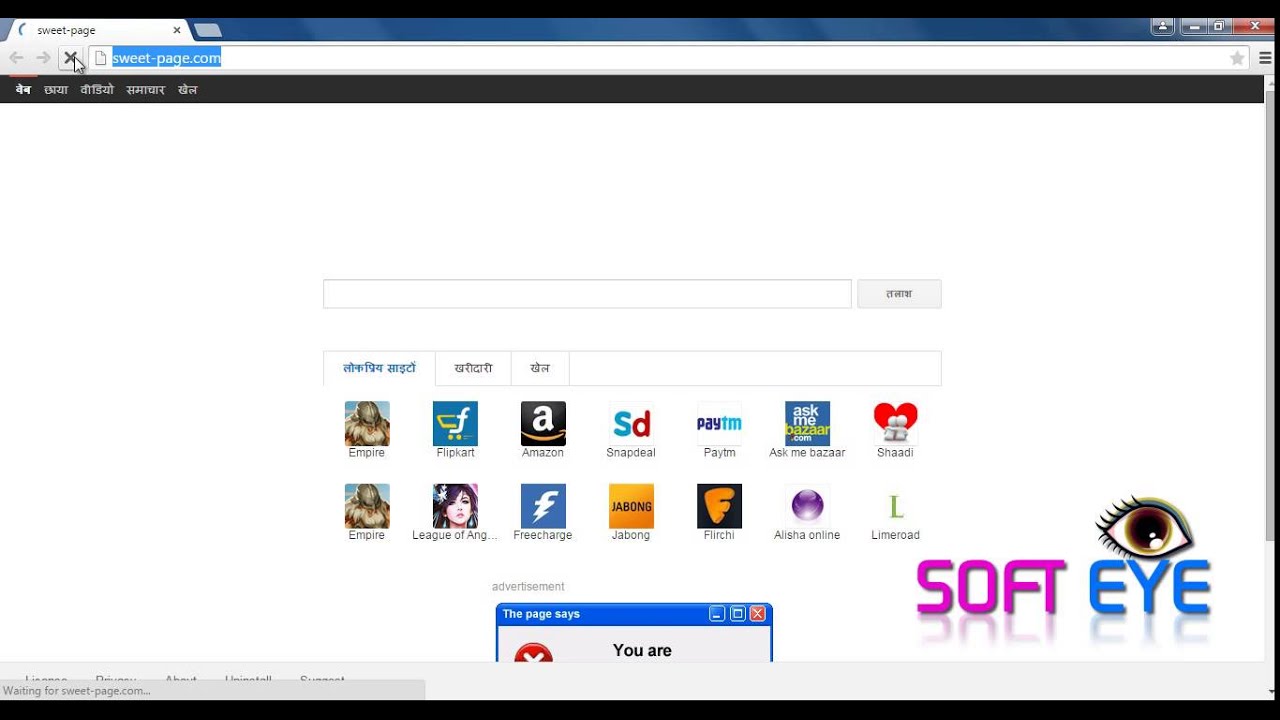The height and width of the screenshot is (720, 1280).
Task: Stop page loading with X button
Action: point(70,58)
